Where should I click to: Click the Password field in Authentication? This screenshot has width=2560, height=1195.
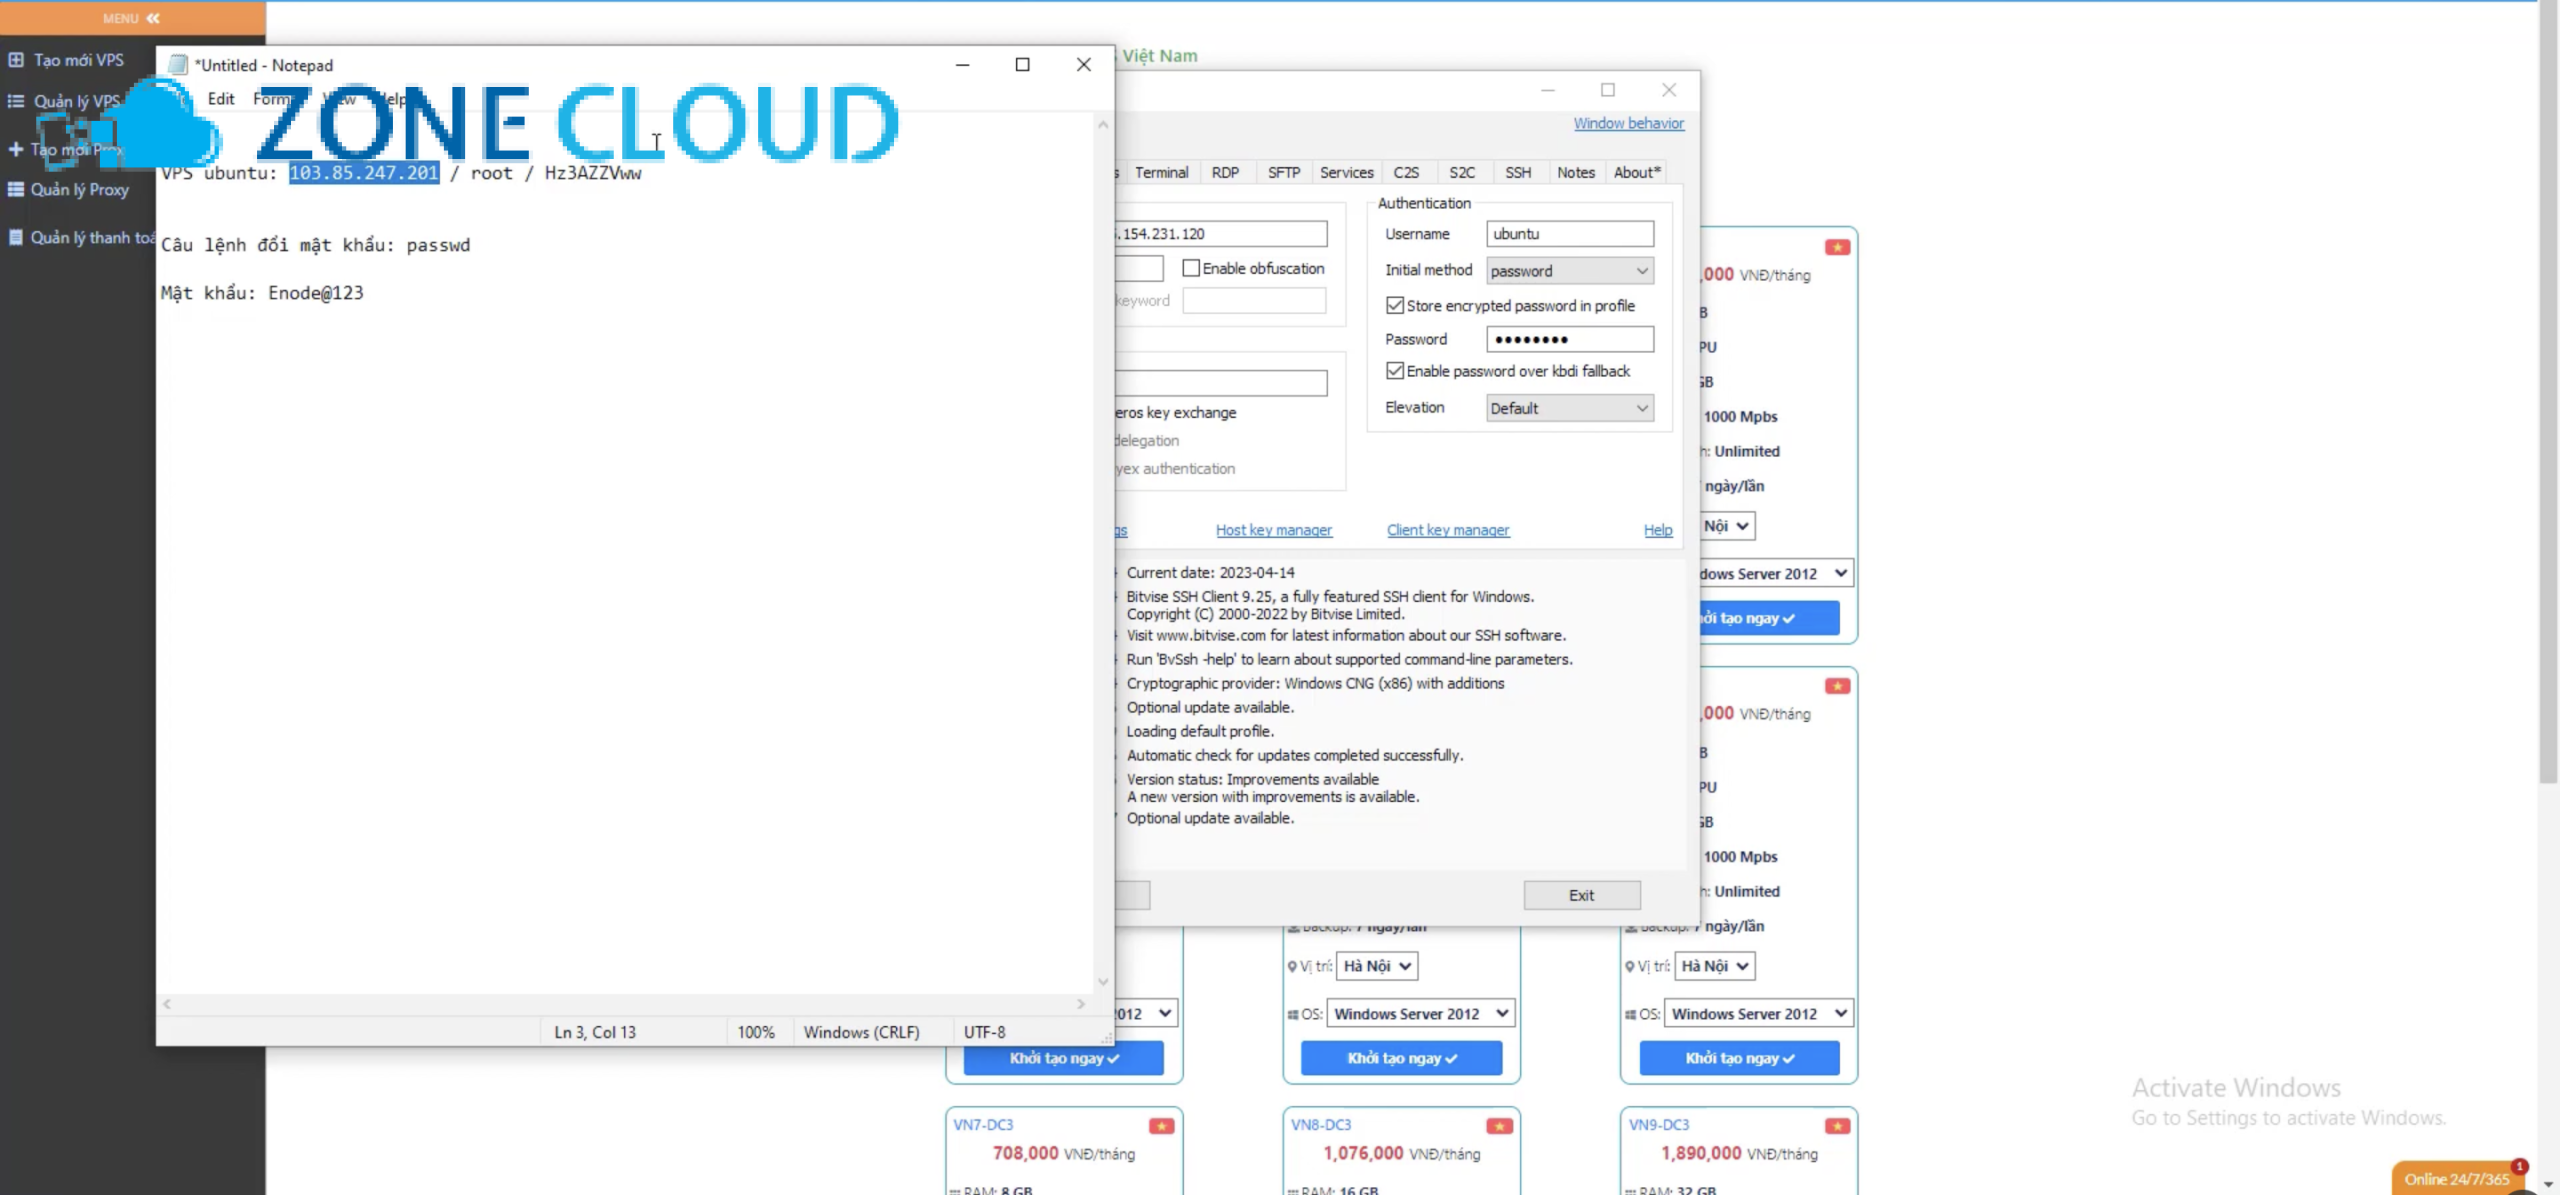(1569, 339)
